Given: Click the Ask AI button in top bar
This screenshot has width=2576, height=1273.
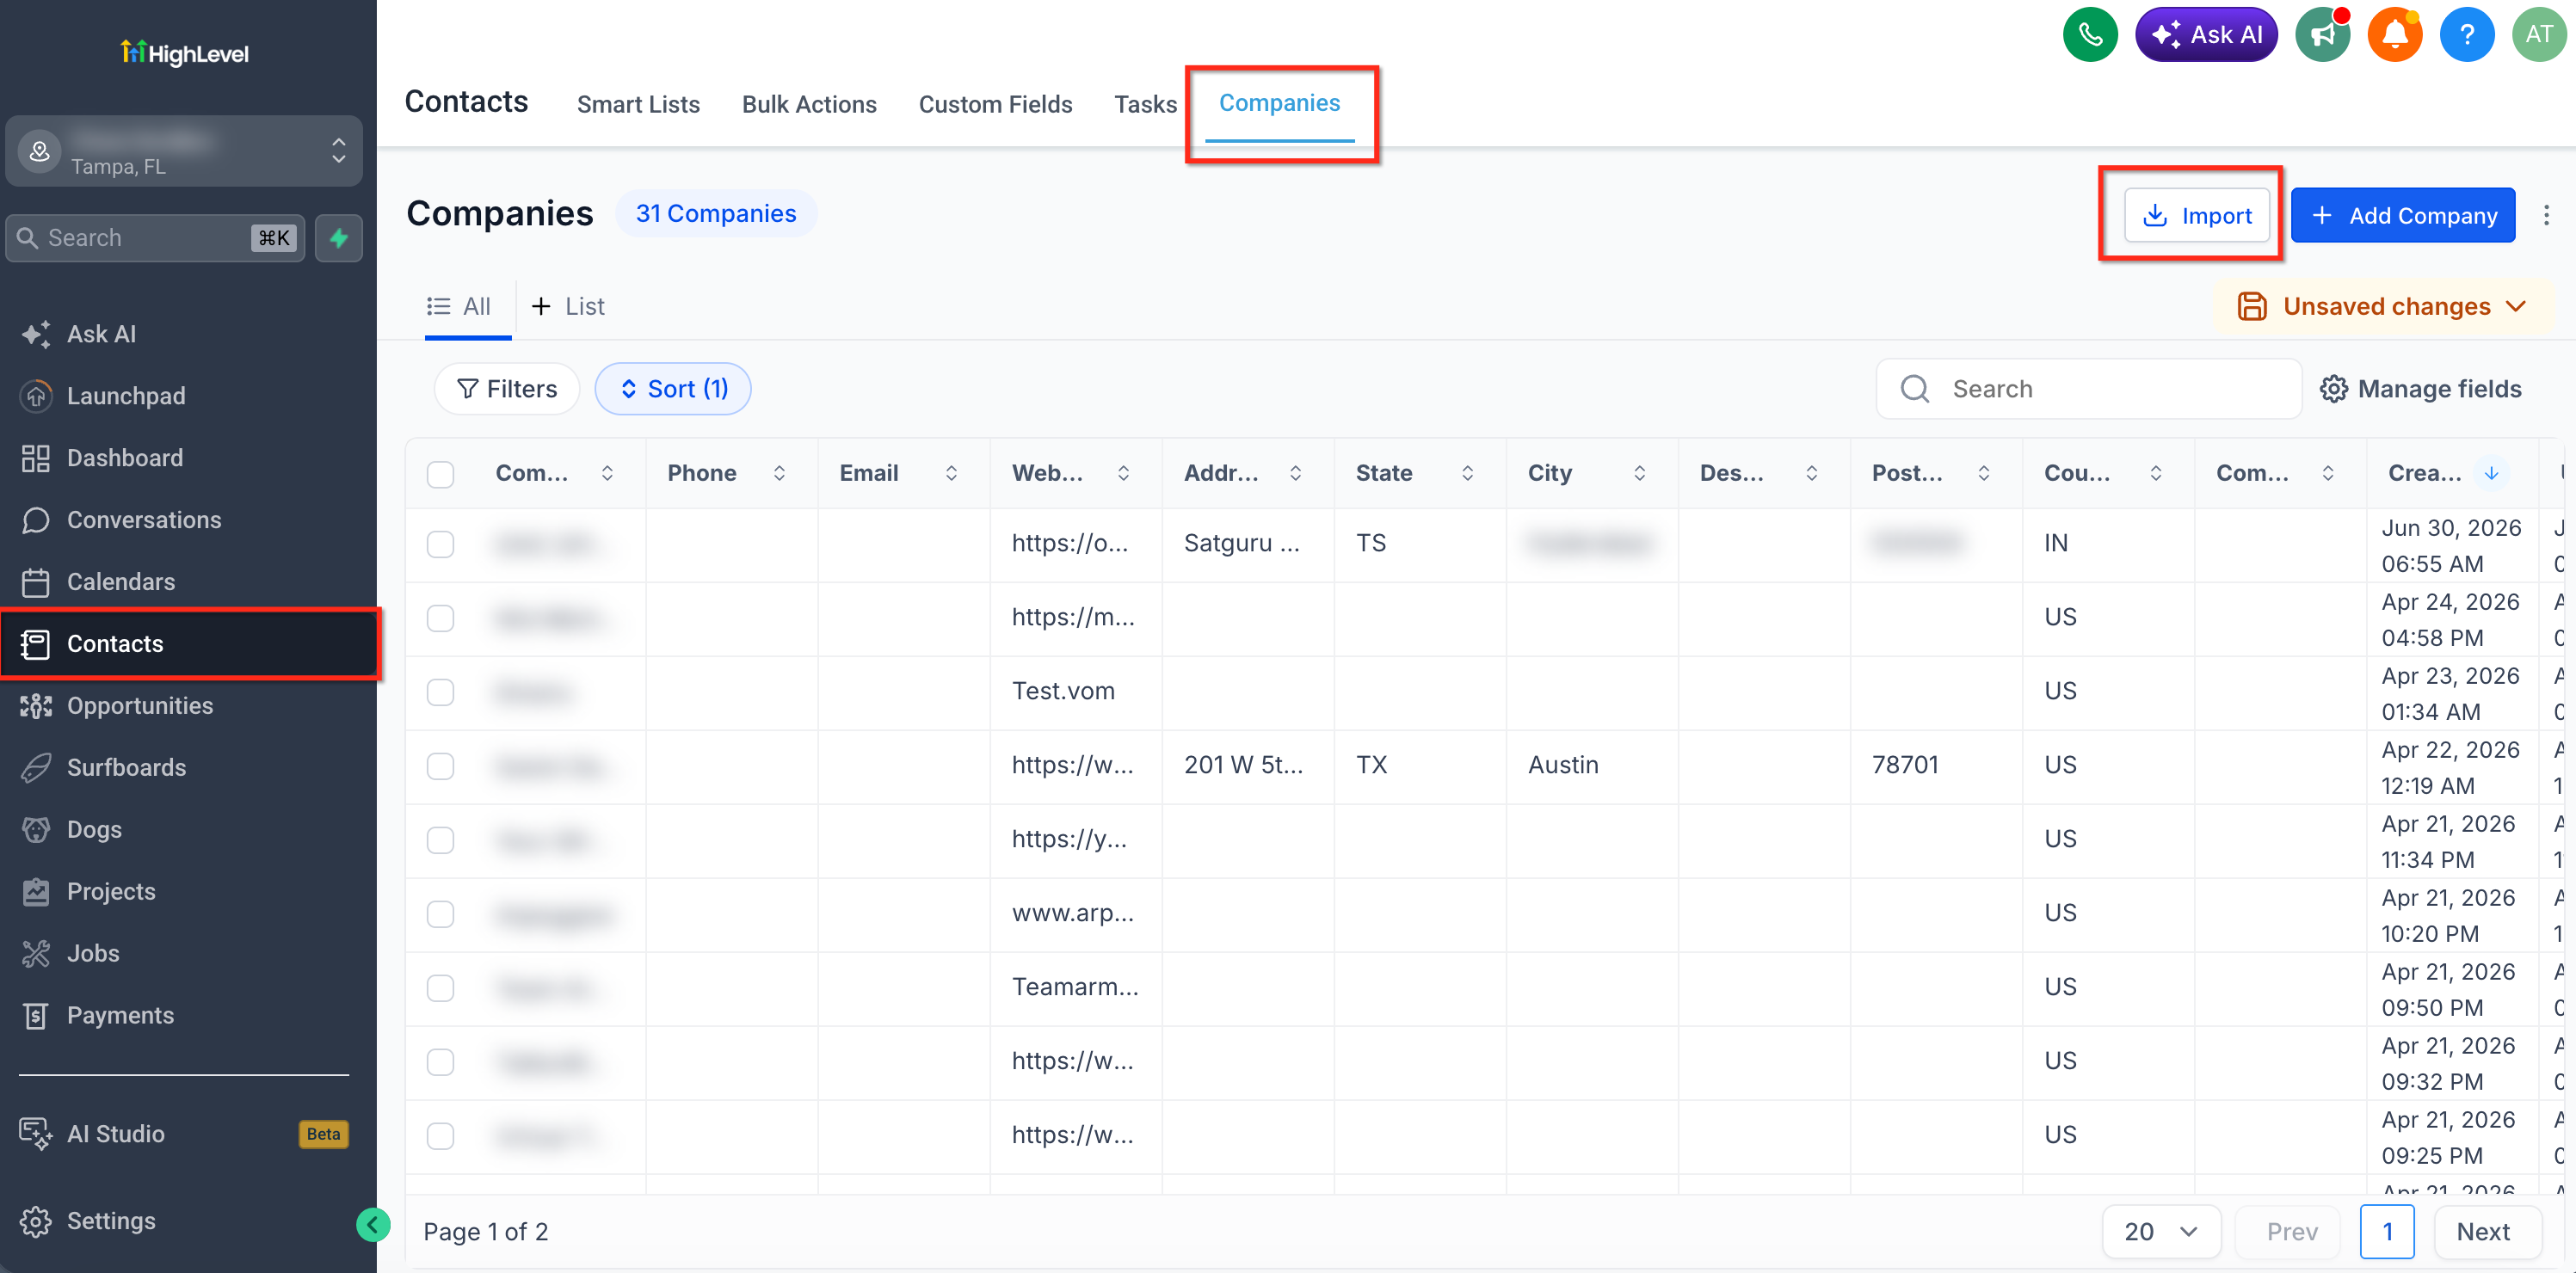Looking at the screenshot, I should 2205,35.
